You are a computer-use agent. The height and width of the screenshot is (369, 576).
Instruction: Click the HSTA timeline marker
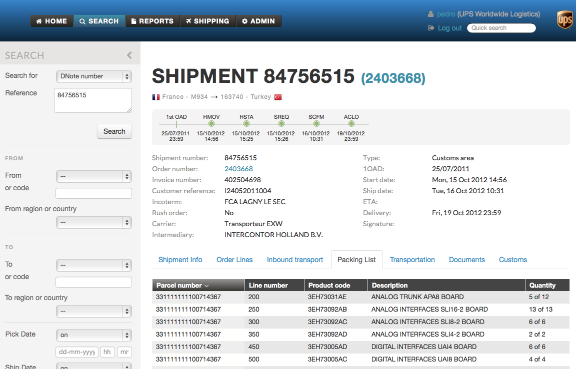pos(246,124)
